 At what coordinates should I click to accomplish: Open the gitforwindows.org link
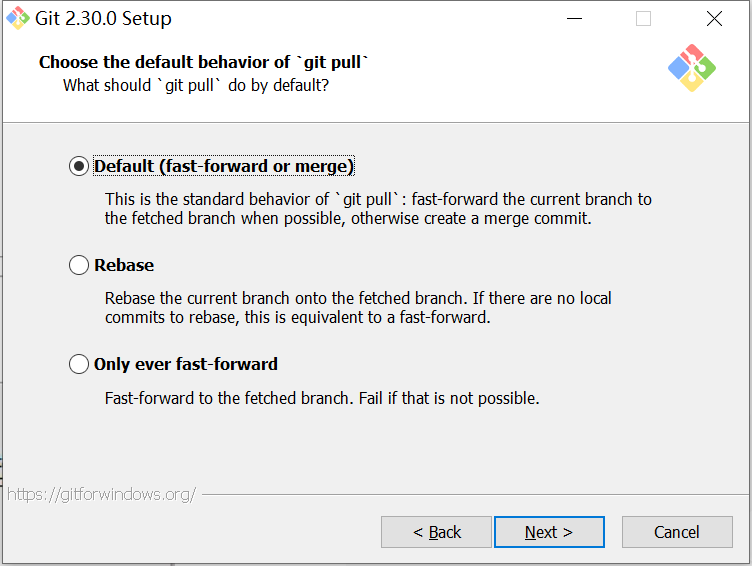(x=101, y=494)
